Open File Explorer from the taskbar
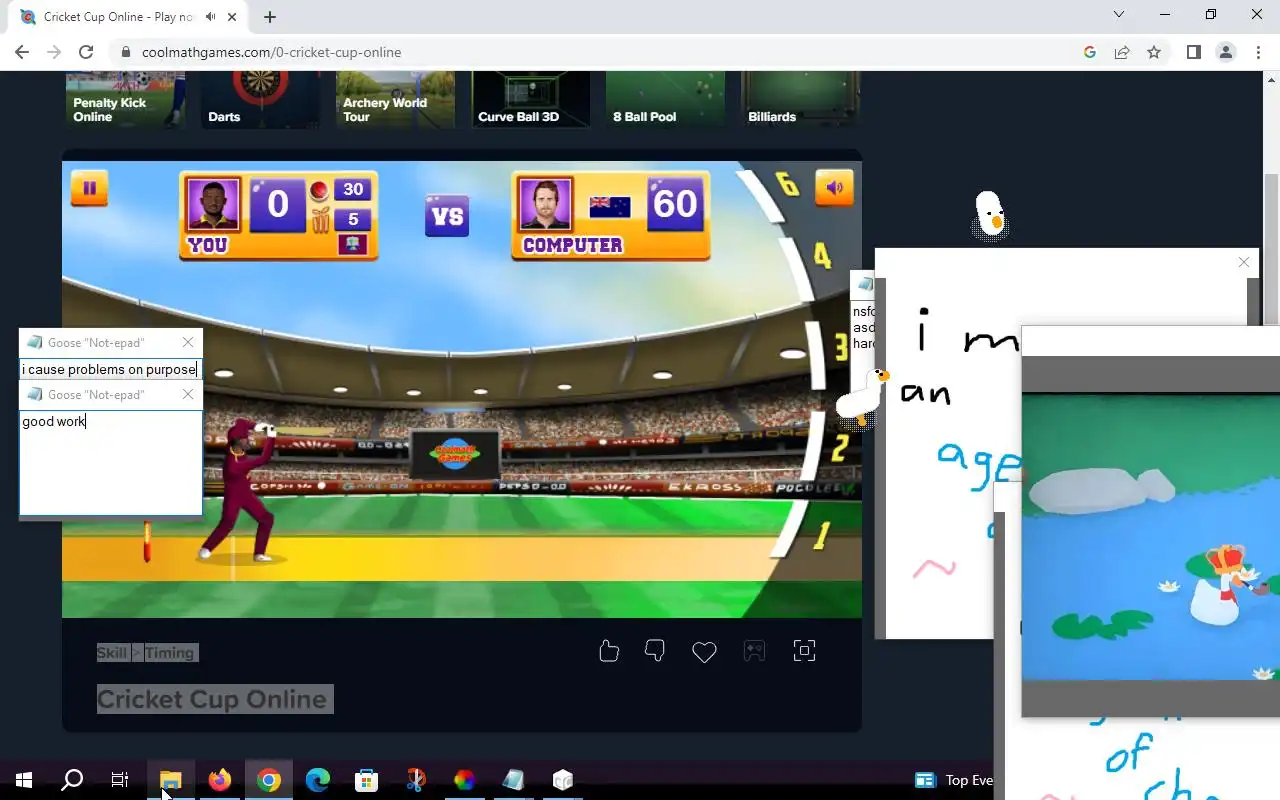This screenshot has height=800, width=1280. [170, 780]
